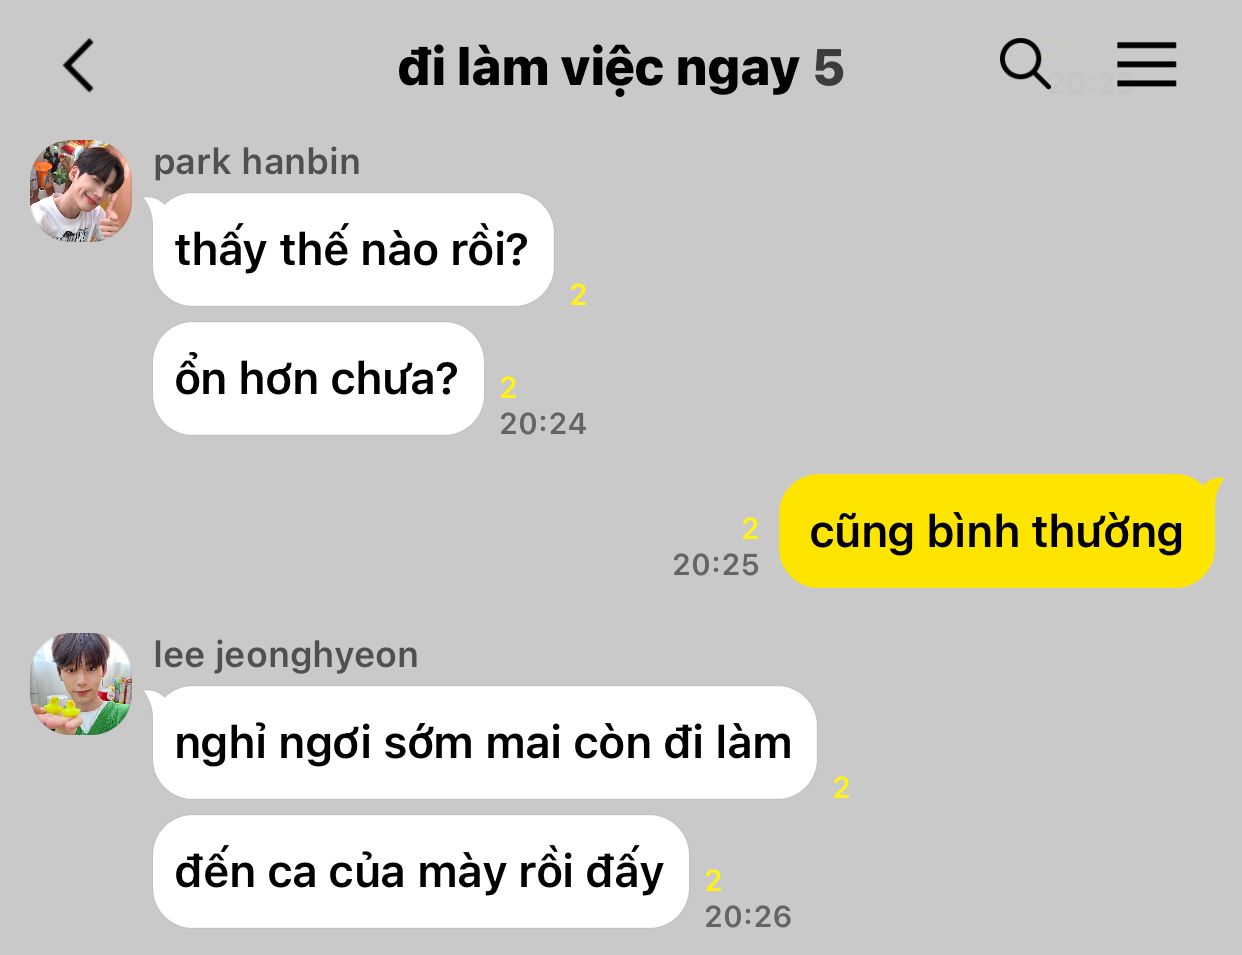Tap the chat title "đi làm việc ngay"
Image resolution: width=1242 pixels, height=955 pixels.
598,68
